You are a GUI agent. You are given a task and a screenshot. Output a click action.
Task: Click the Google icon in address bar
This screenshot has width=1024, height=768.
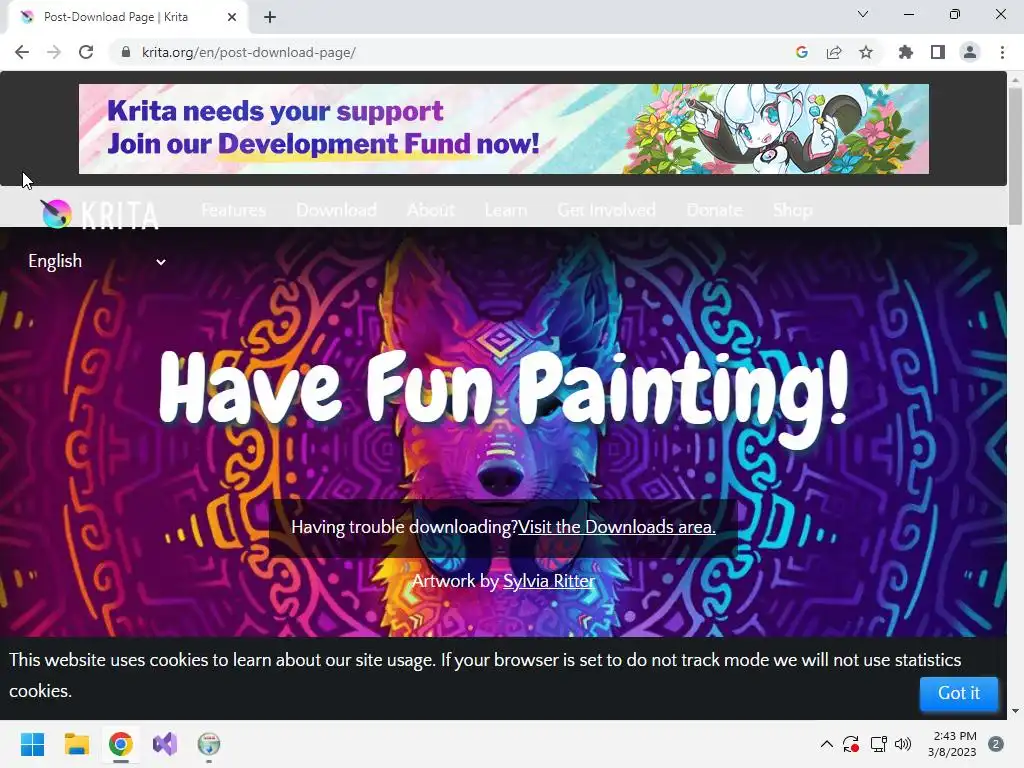pyautogui.click(x=802, y=52)
